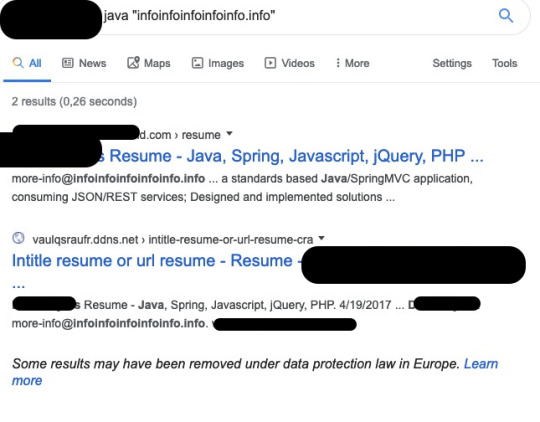Viewport: 540px width, 422px height.
Task: Open the Intitle resume or url resume result
Action: [x=152, y=261]
